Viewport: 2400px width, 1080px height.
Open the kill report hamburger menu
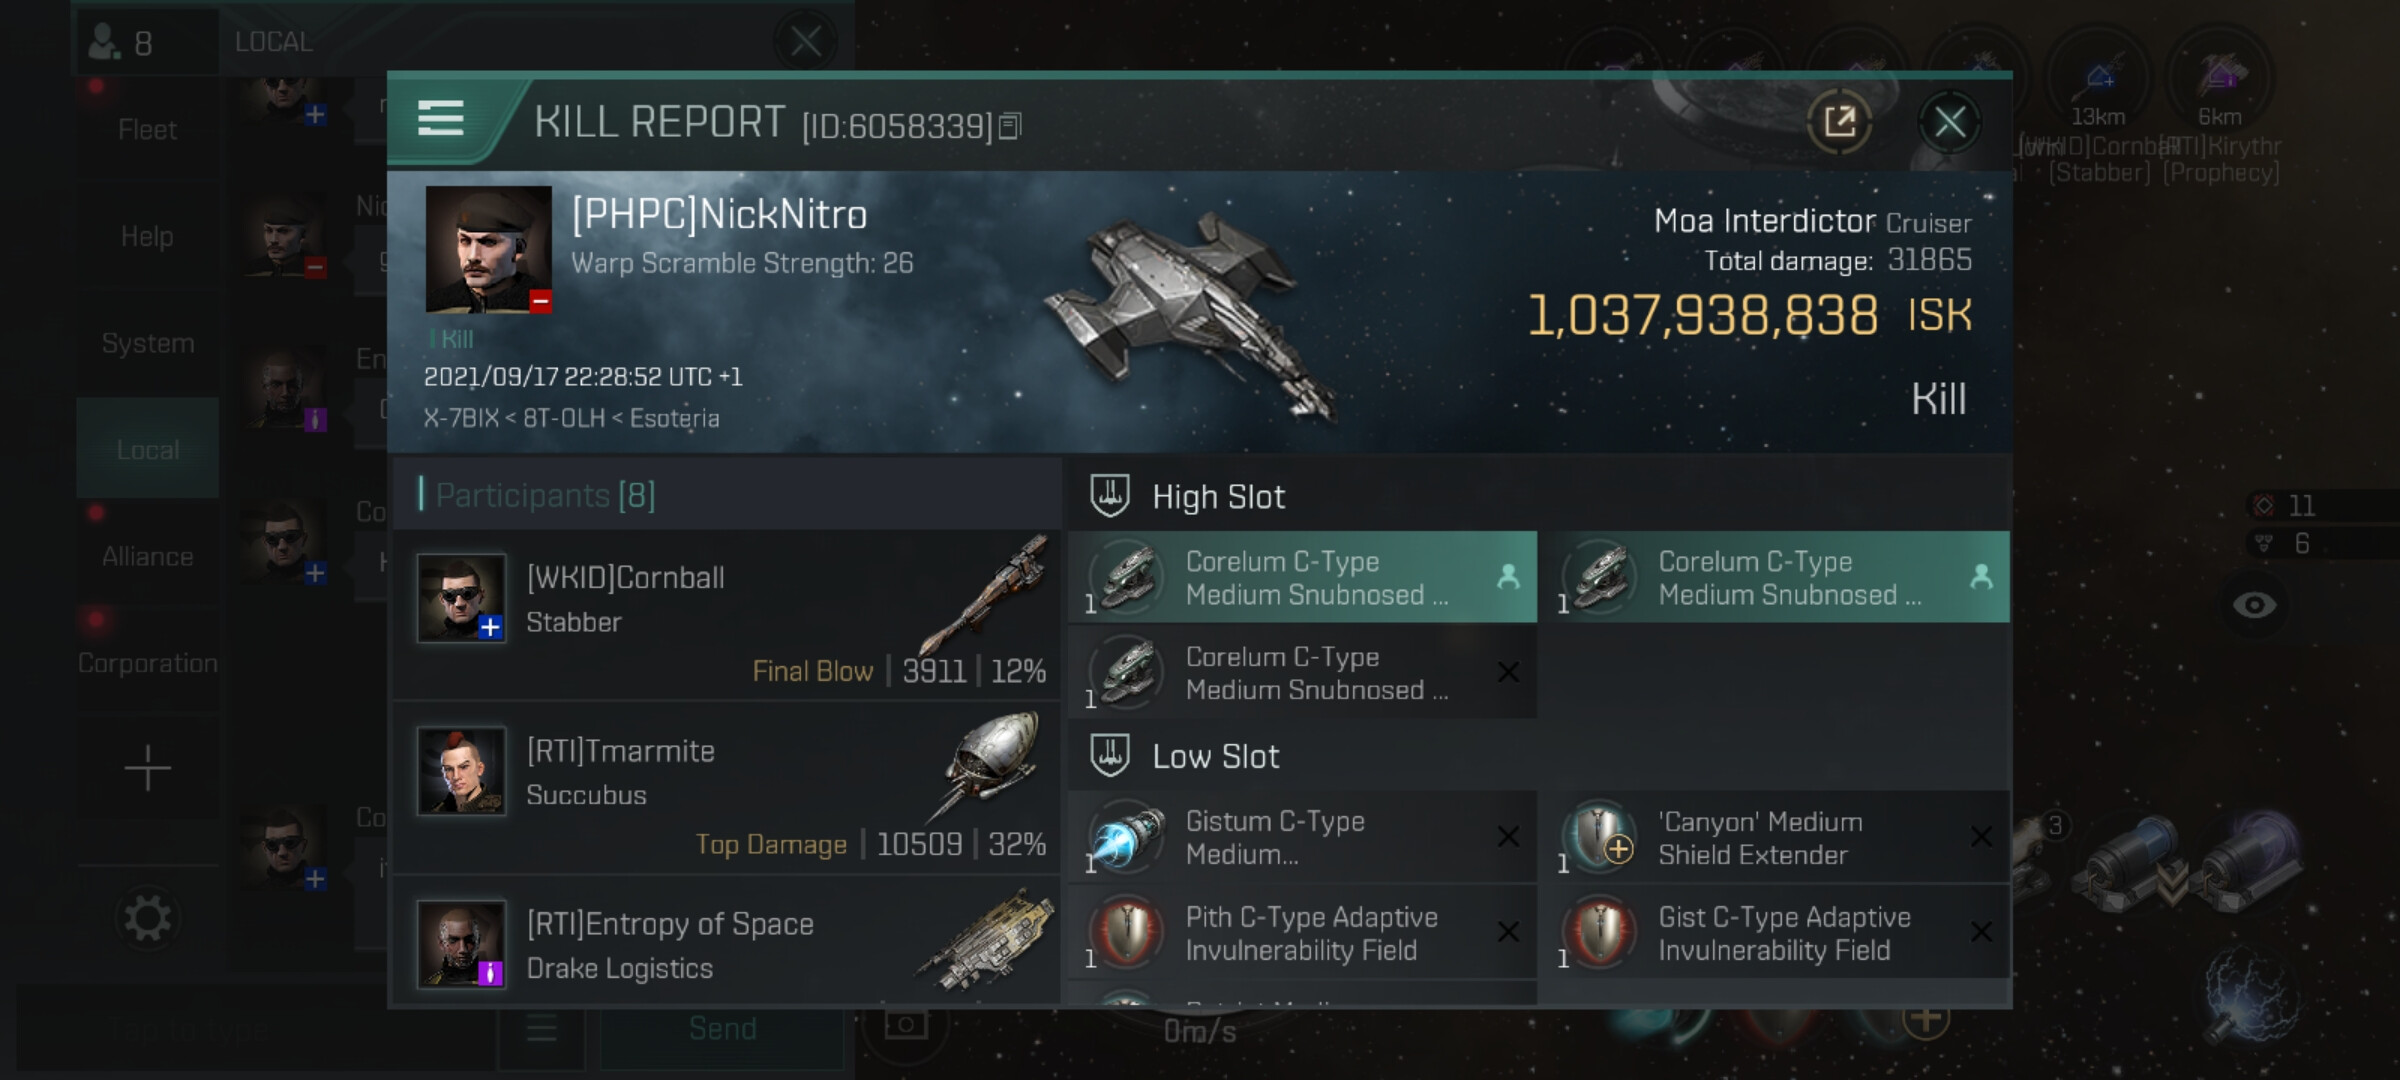pos(440,118)
